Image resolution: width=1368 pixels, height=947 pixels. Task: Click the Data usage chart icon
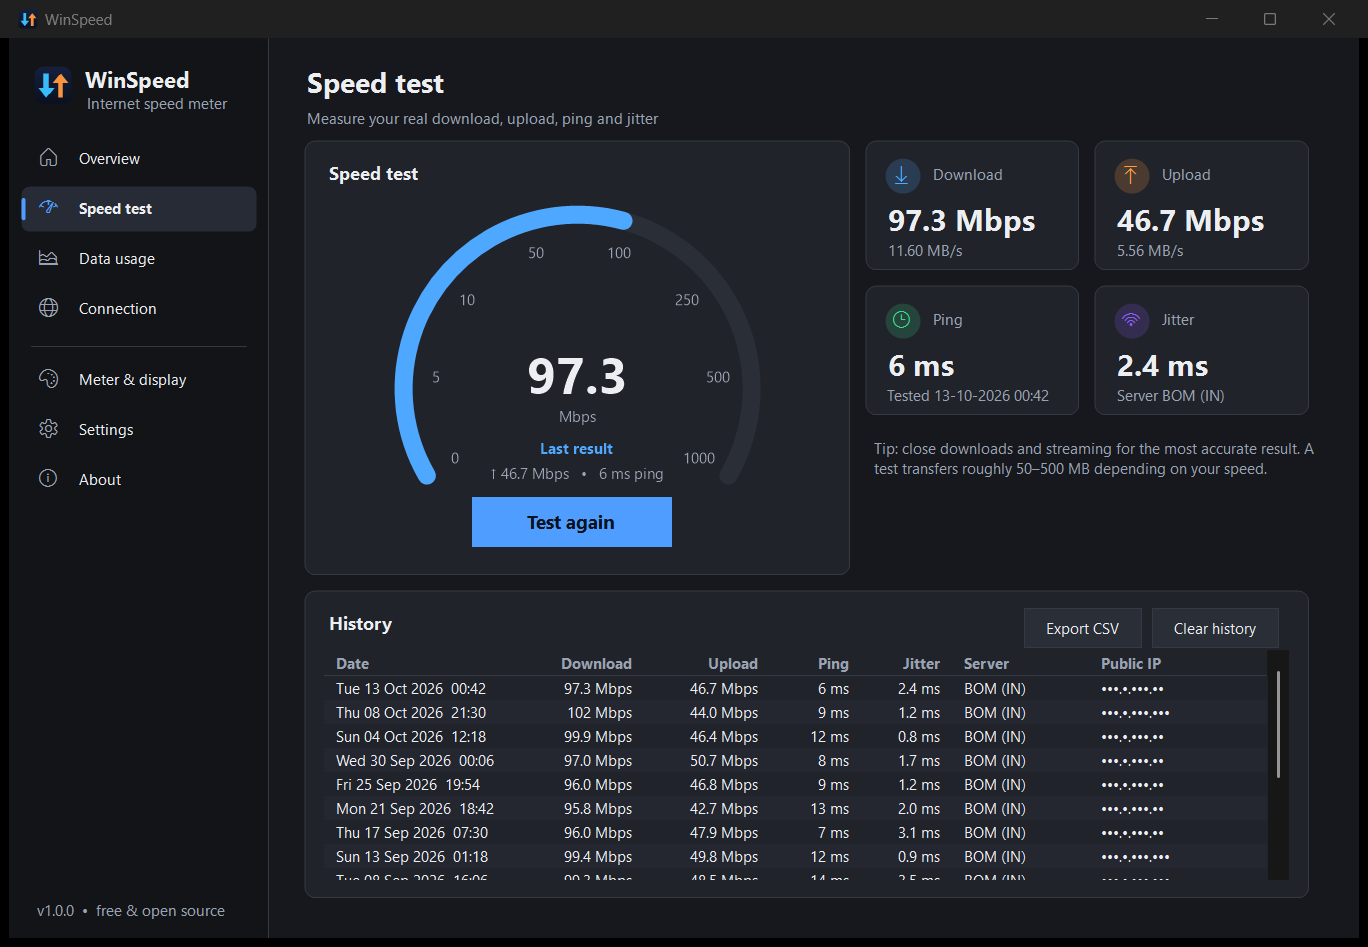(x=48, y=258)
